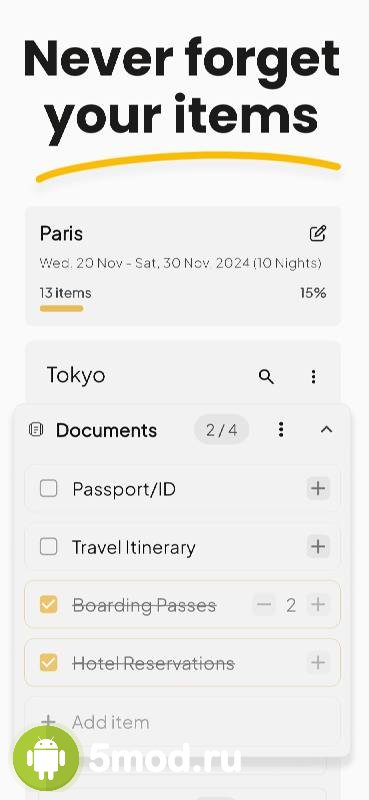Check the Travel Itinerary checkbox
The height and width of the screenshot is (800, 369).
(x=48, y=547)
